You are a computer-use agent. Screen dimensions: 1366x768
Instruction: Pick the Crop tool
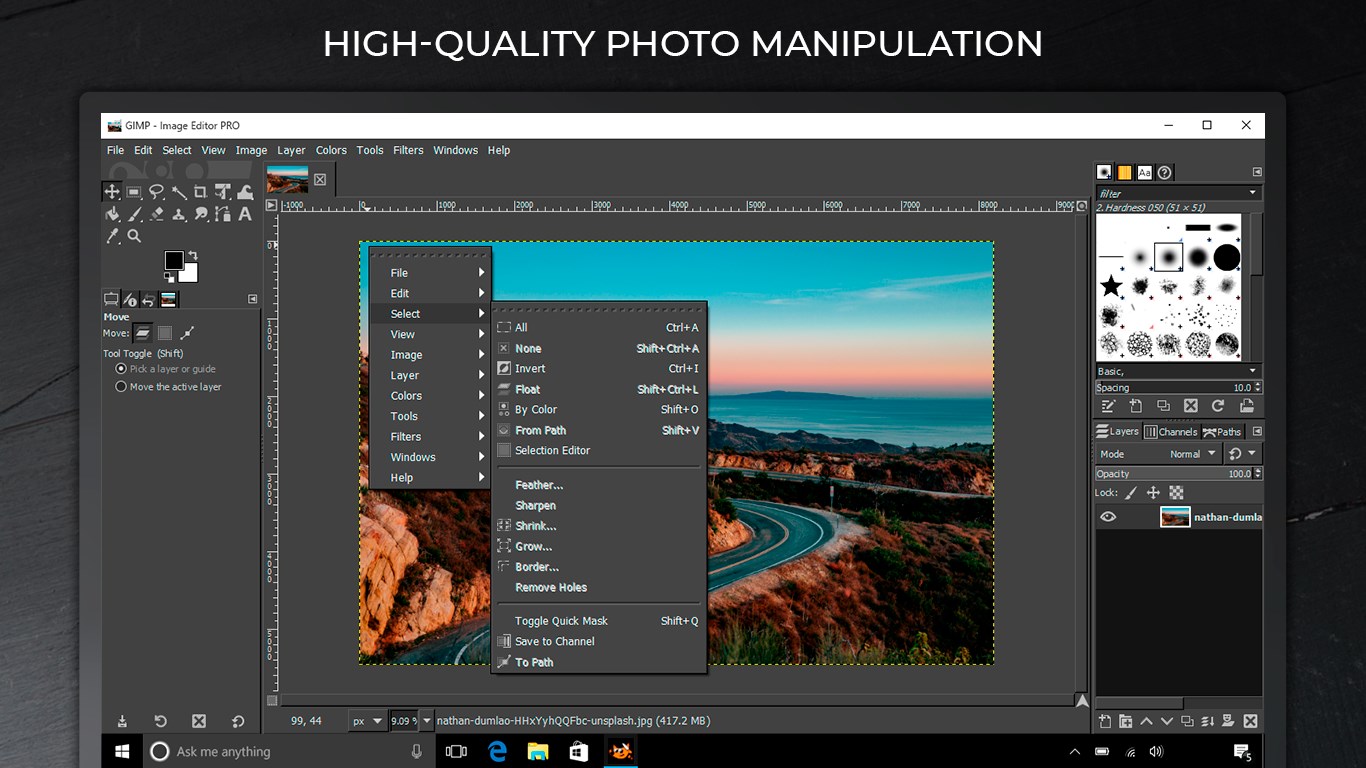(200, 192)
